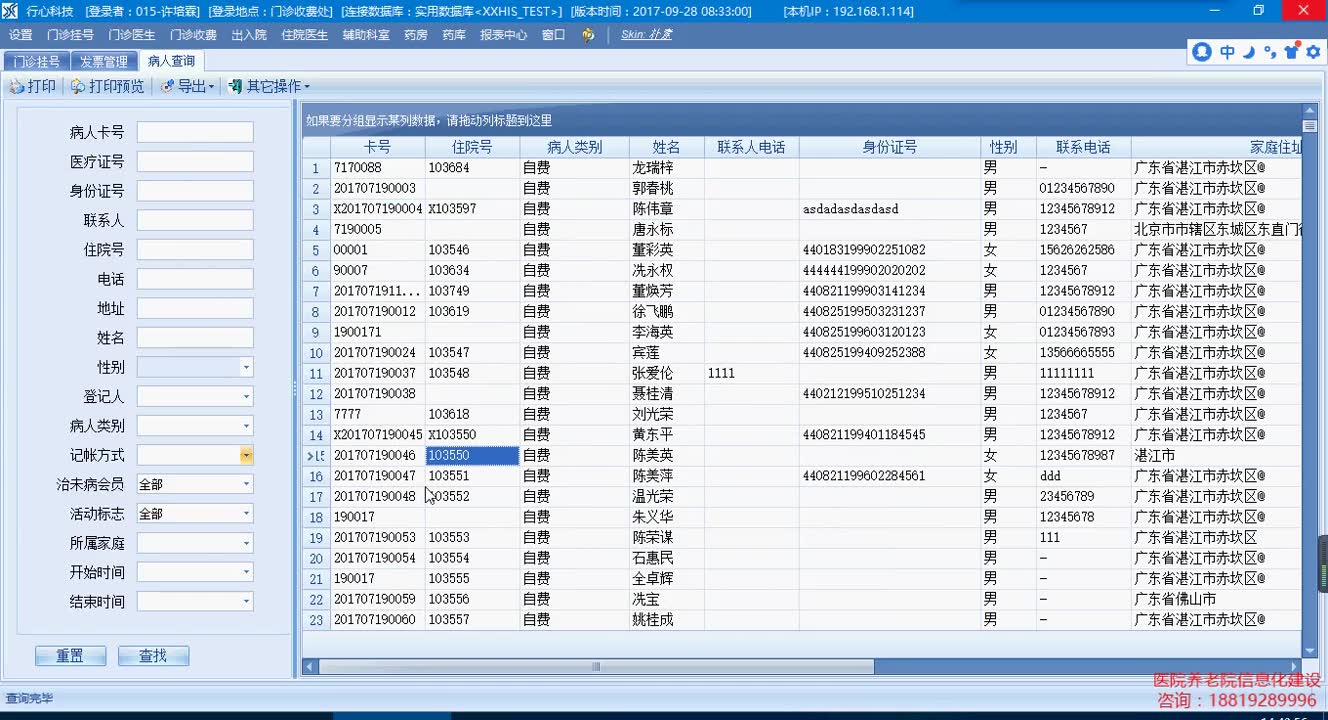
Task: Click the 地址 input field
Action: (x=195, y=308)
